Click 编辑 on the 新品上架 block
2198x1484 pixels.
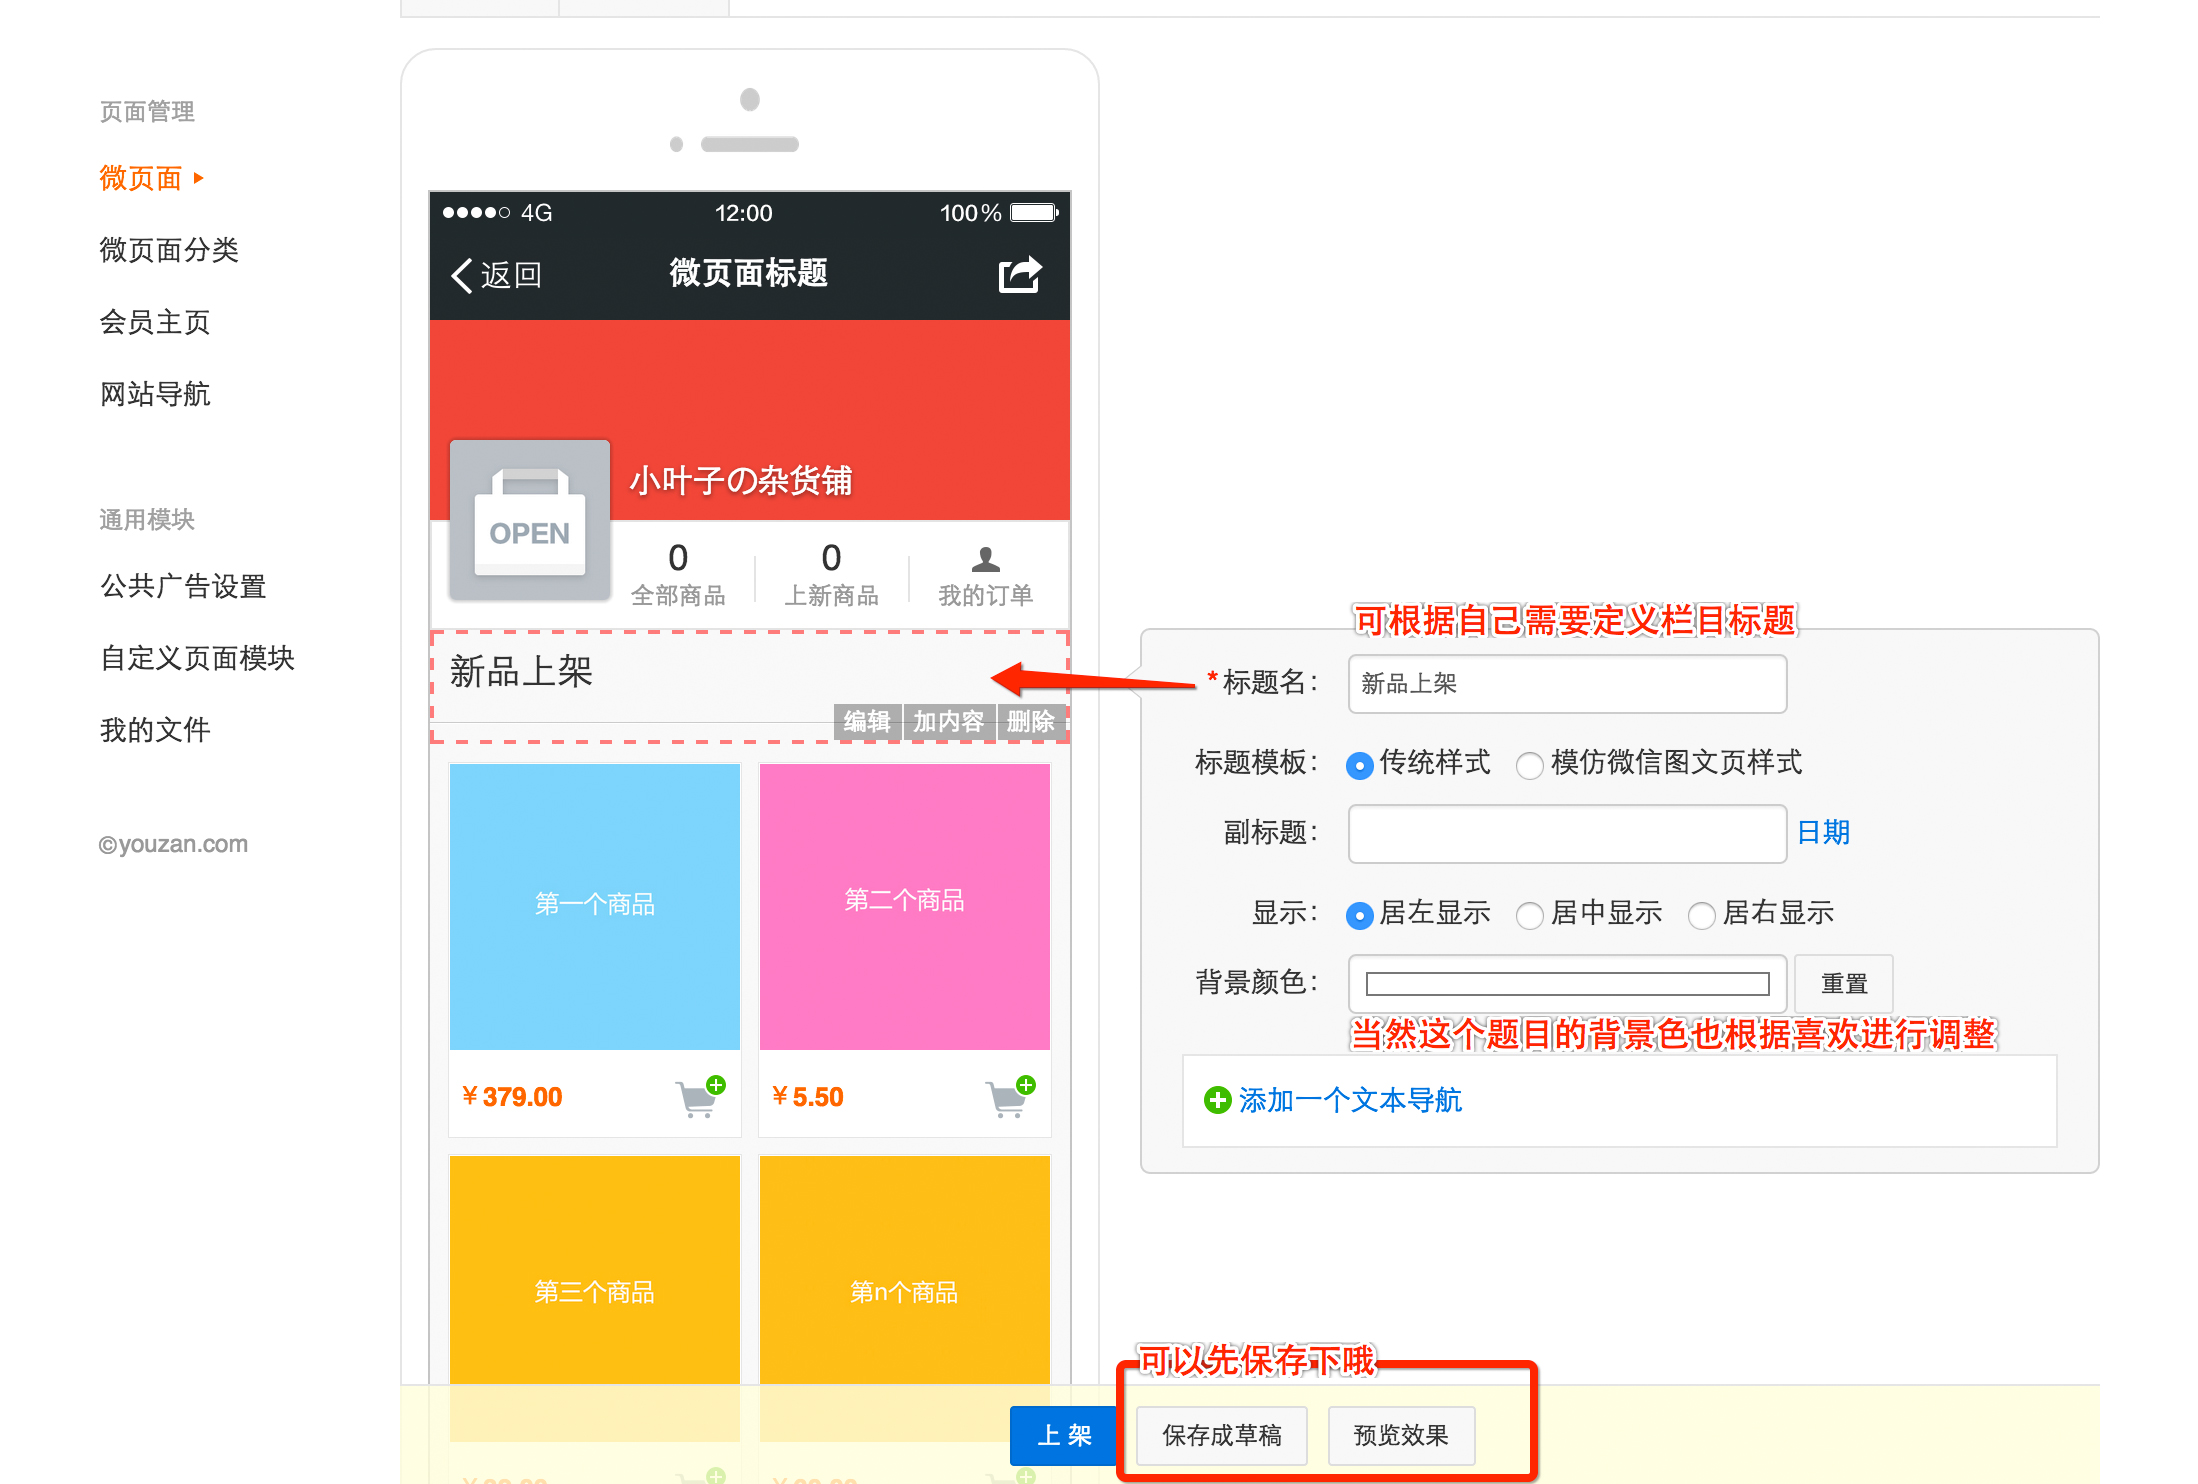[866, 721]
